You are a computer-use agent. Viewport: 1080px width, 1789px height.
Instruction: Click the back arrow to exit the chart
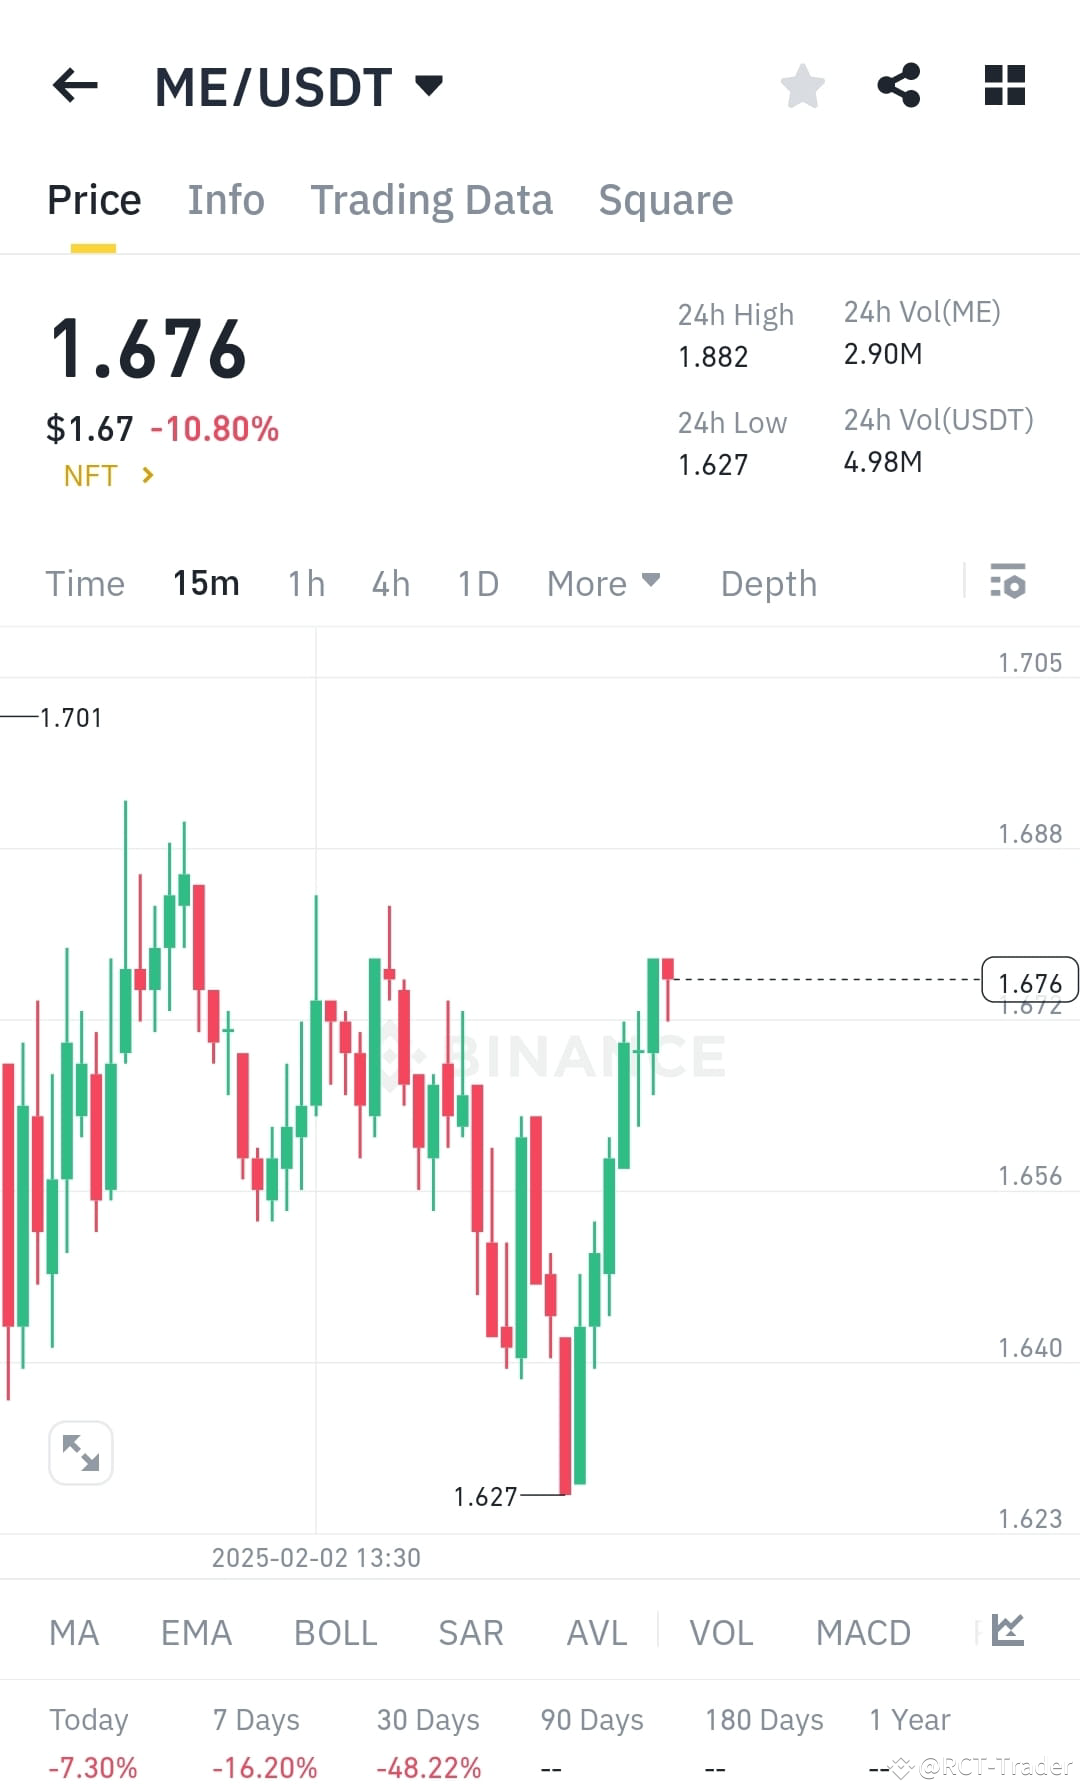[x=75, y=86]
